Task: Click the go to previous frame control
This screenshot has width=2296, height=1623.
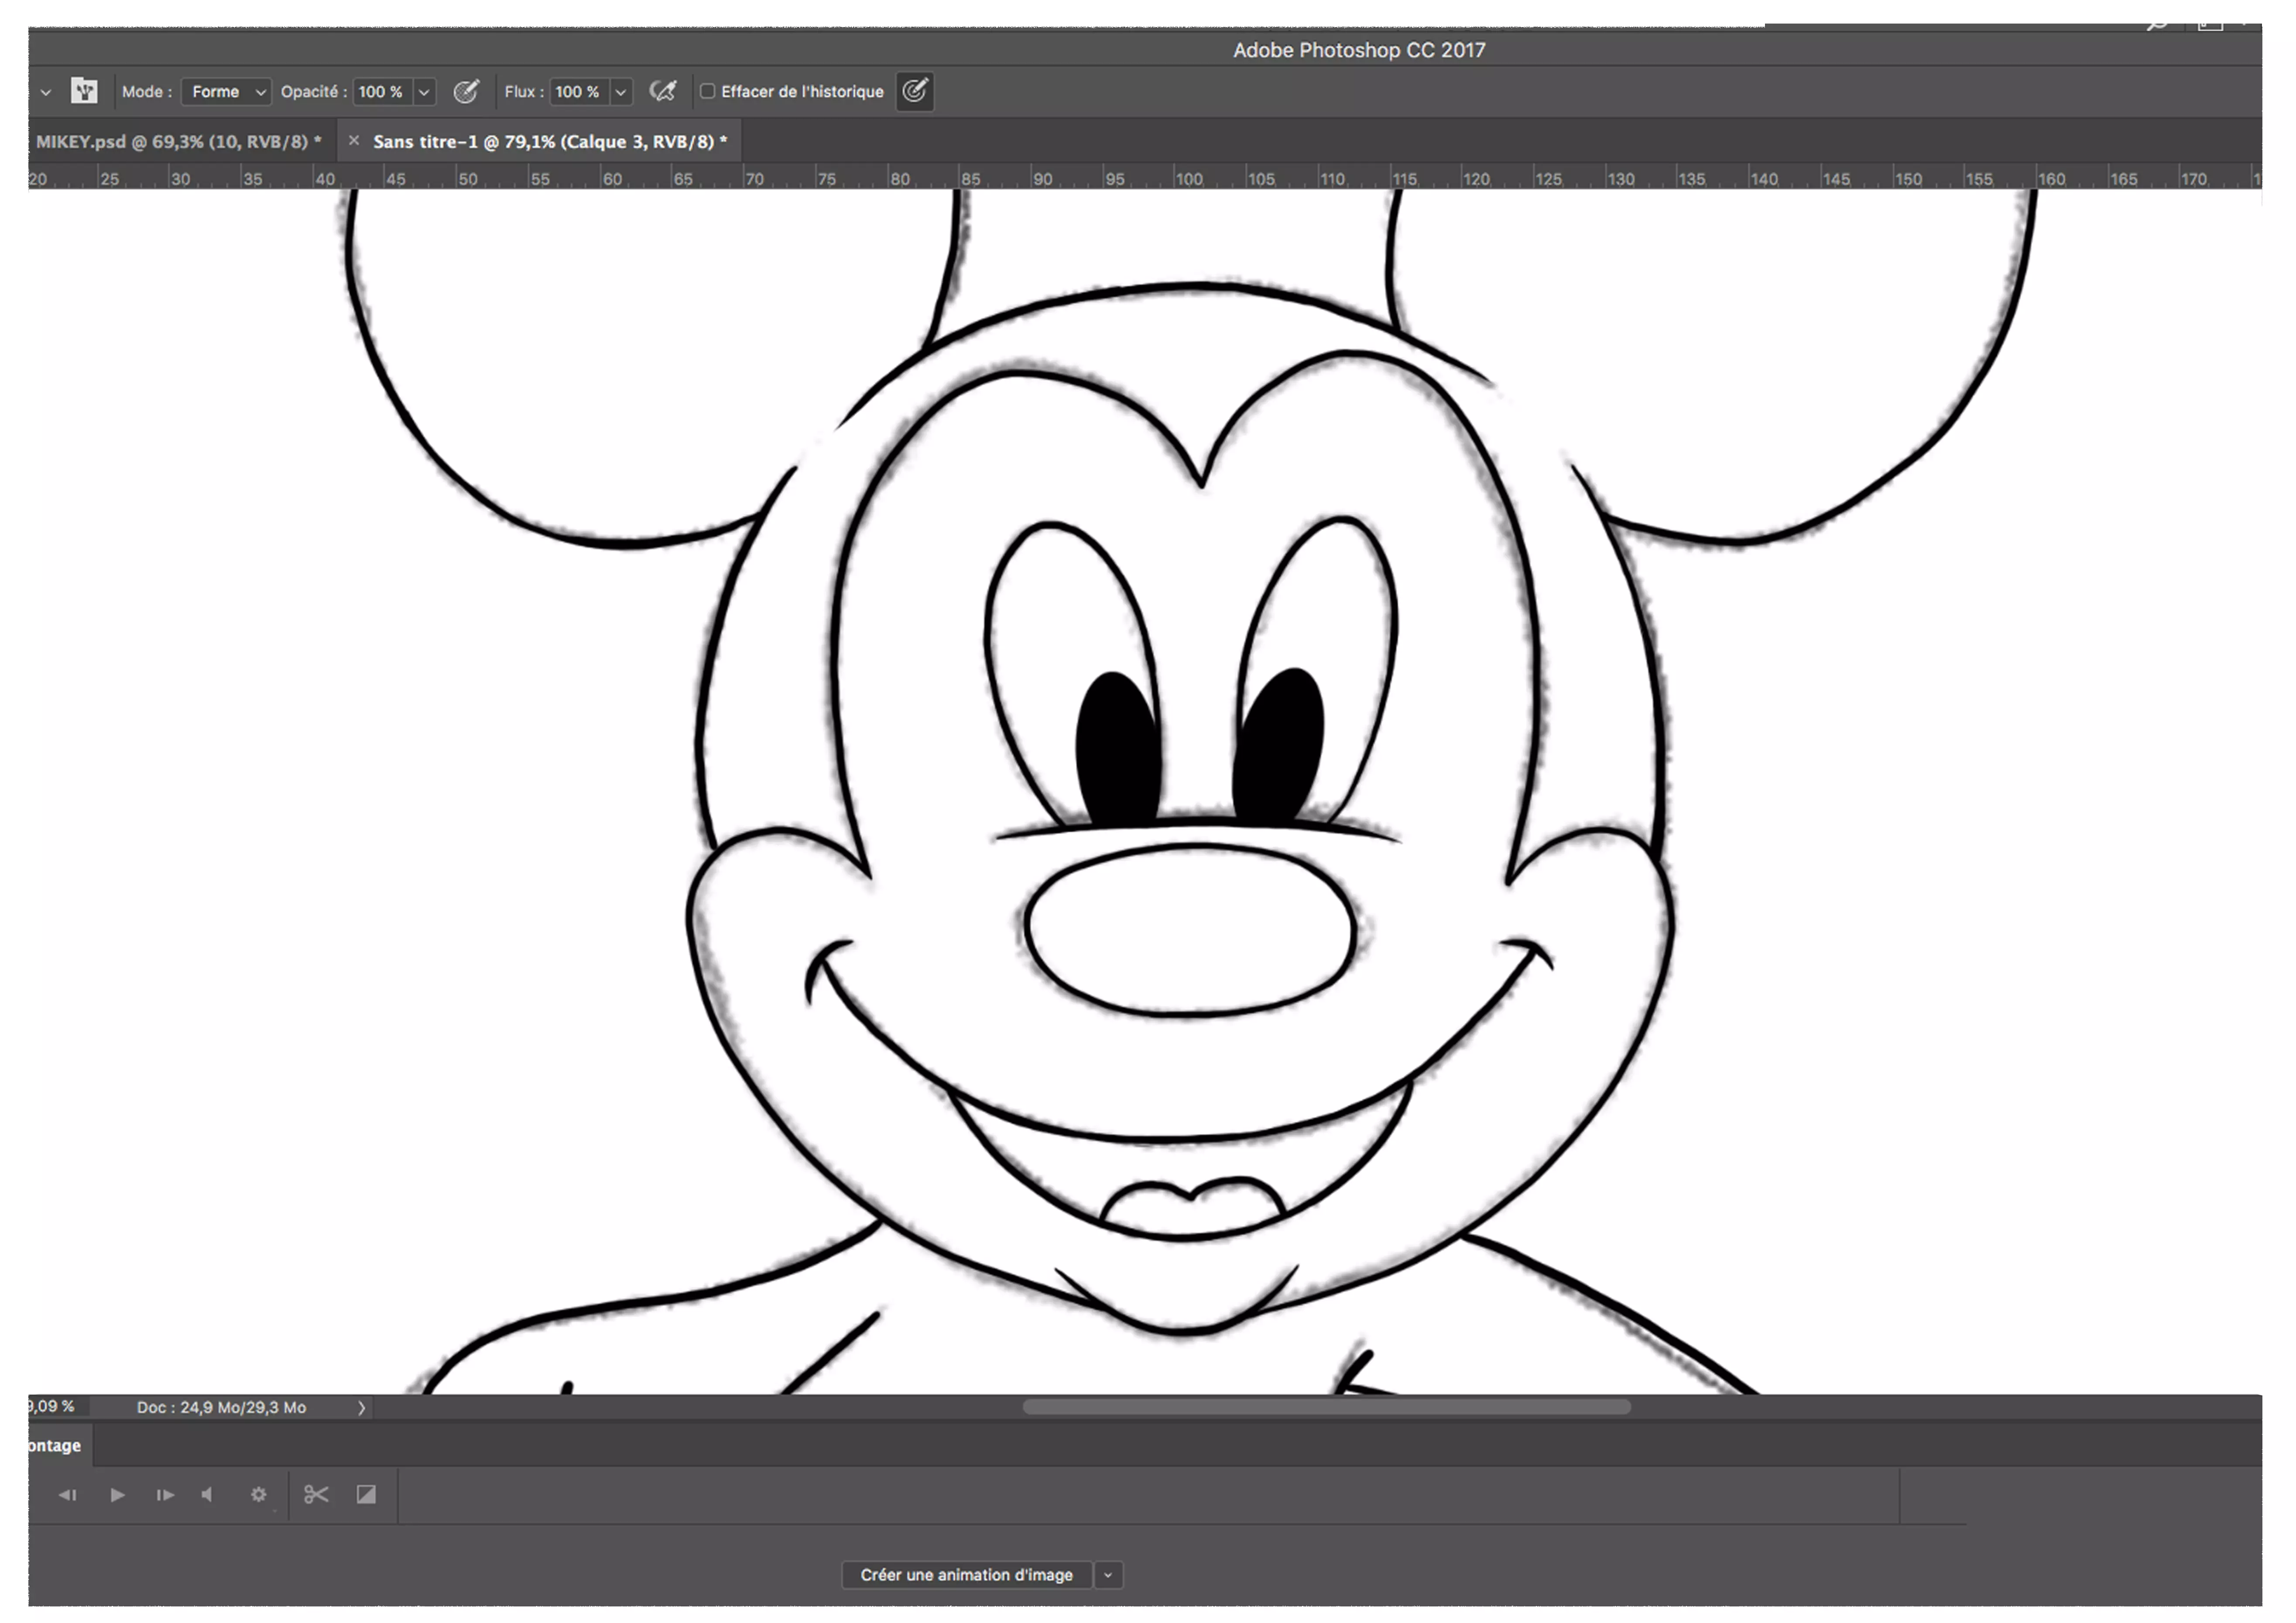Action: click(x=68, y=1495)
